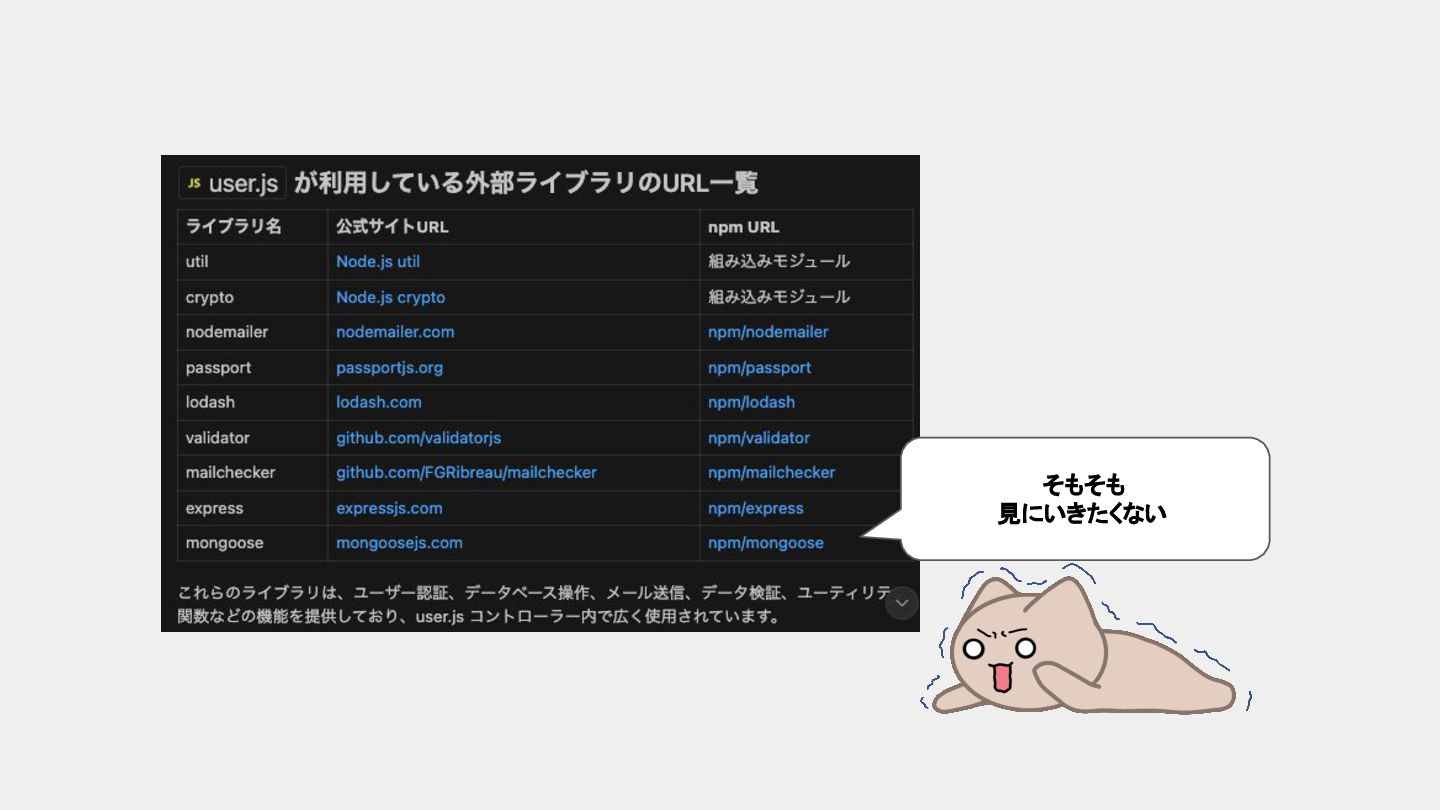This screenshot has width=1440, height=810.
Task: Open the github.com/FGRibreau/mailchecker link
Action: [466, 472]
